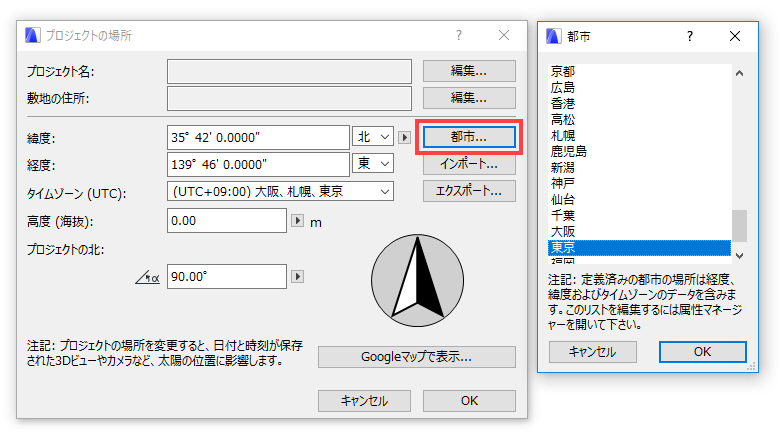Viewport: 784px width, 436px height.
Task: Open the タイムゾーン (UTC) dropdown
Action: (280, 192)
